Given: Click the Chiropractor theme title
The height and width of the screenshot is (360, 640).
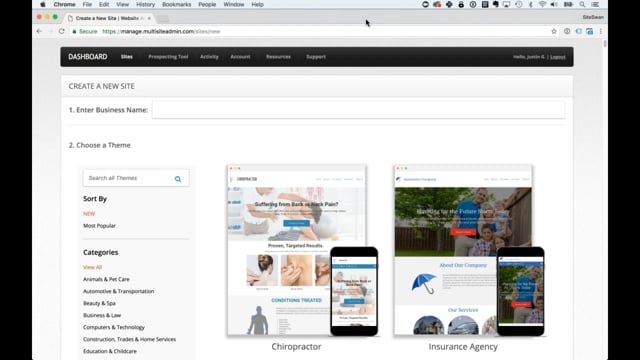Looking at the screenshot, I should click(x=296, y=347).
